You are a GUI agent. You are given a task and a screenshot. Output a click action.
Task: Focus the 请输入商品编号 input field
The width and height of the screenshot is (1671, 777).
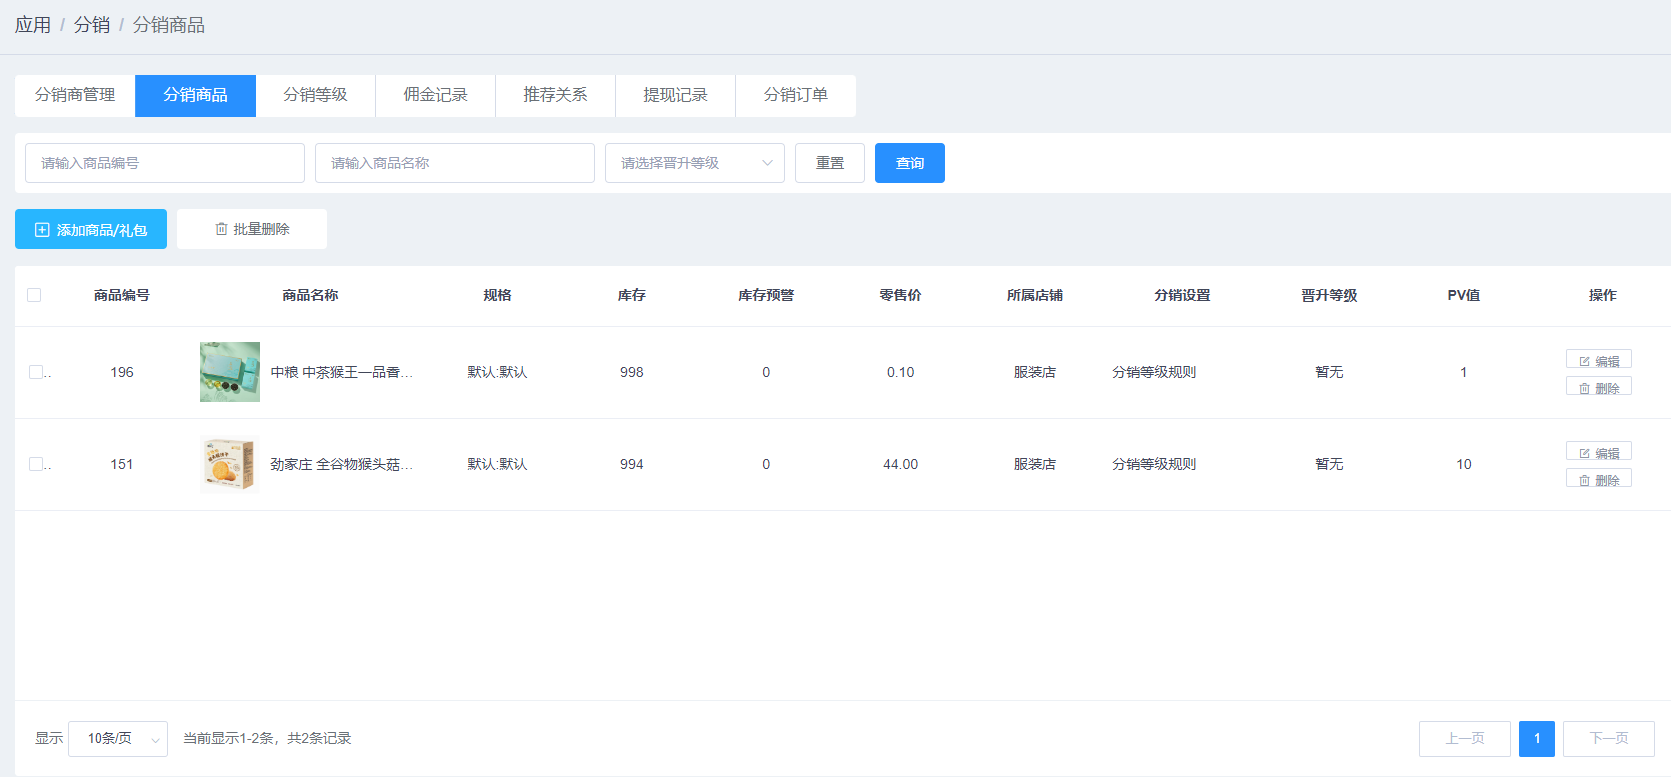(x=164, y=163)
